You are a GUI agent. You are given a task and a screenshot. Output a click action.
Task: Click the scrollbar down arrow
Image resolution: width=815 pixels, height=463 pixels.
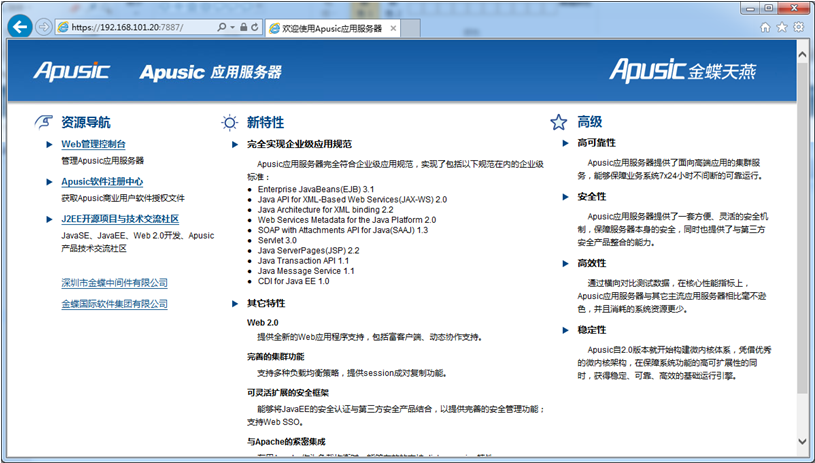click(803, 441)
